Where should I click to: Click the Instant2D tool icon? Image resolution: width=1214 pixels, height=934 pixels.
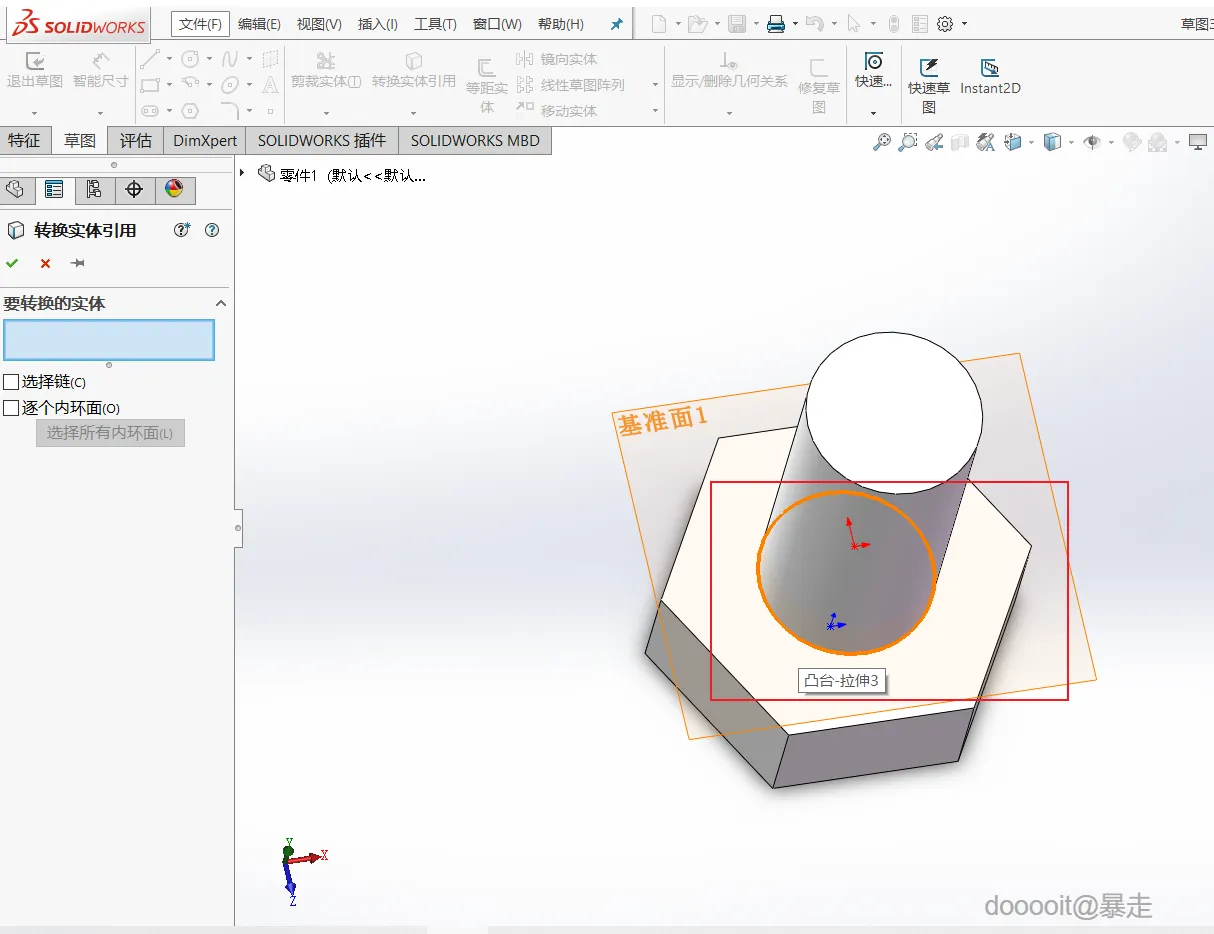990,68
